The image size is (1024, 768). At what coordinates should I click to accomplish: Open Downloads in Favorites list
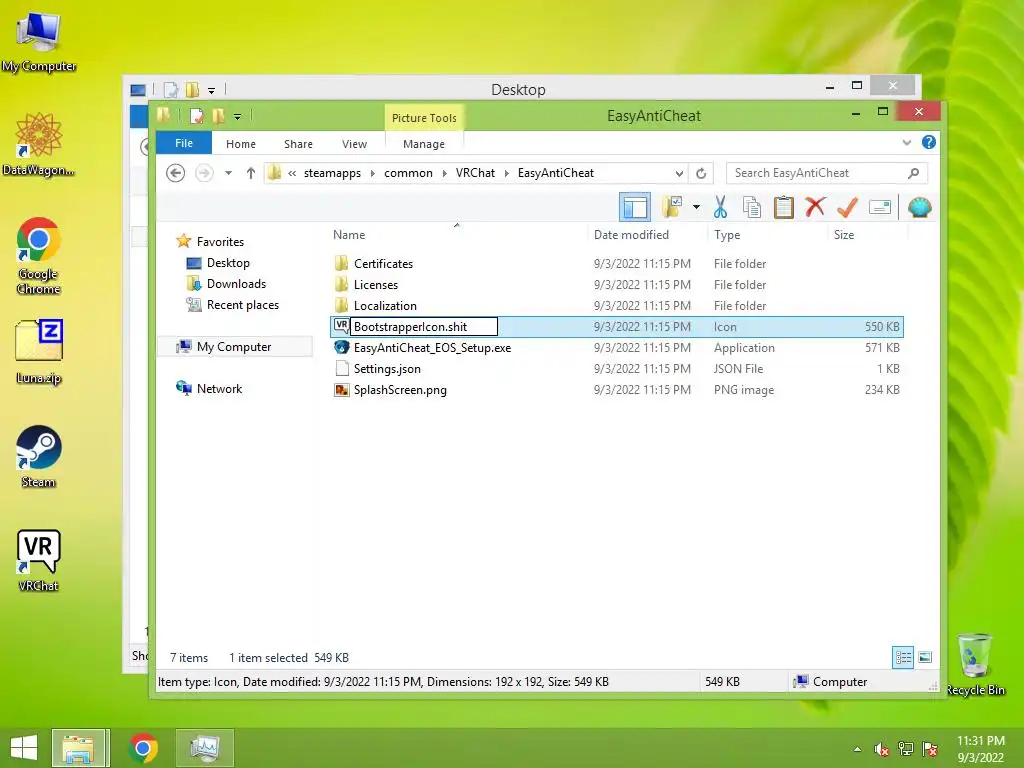(236, 283)
